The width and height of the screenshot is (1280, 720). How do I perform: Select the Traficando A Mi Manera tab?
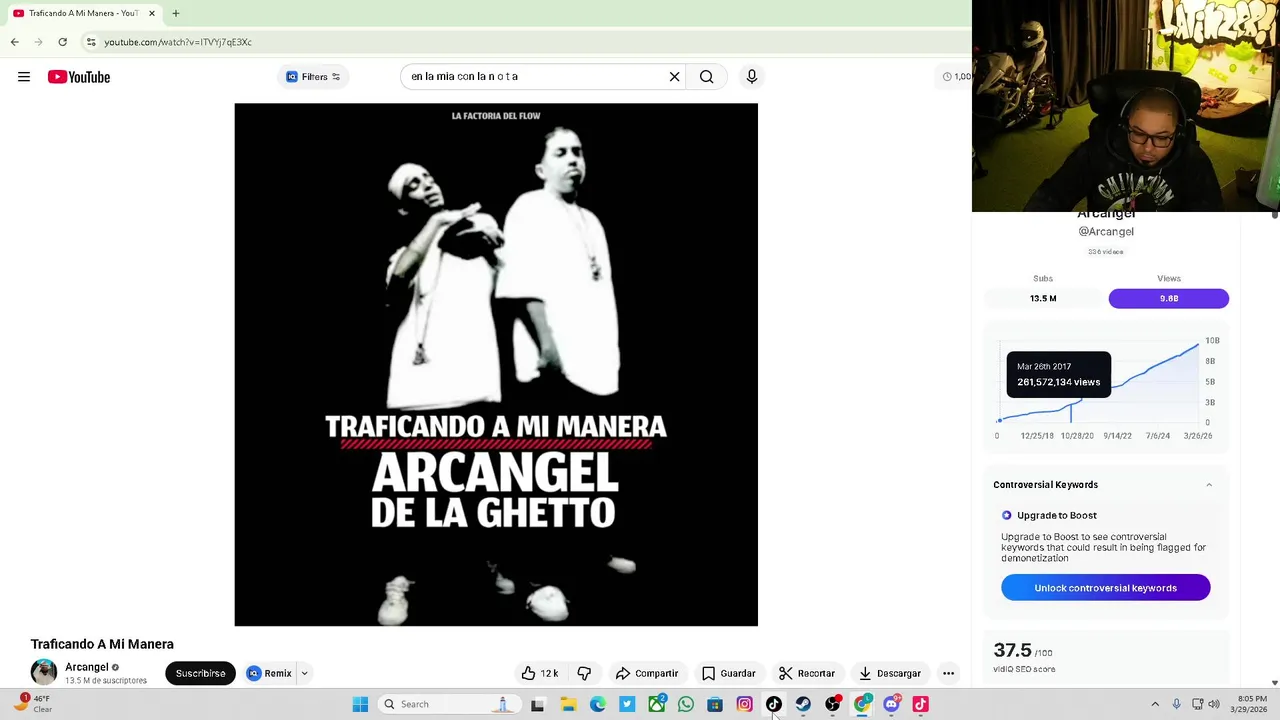(x=84, y=13)
